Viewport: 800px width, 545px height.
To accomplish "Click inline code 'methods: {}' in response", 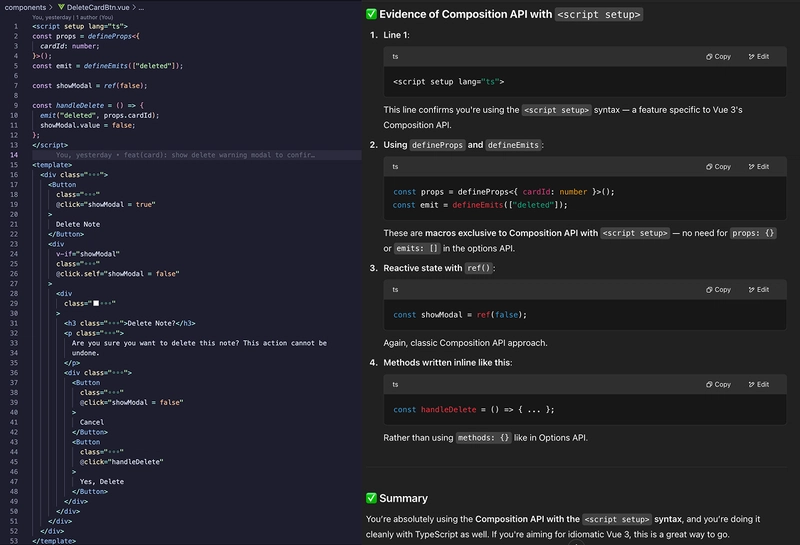I will point(483,438).
